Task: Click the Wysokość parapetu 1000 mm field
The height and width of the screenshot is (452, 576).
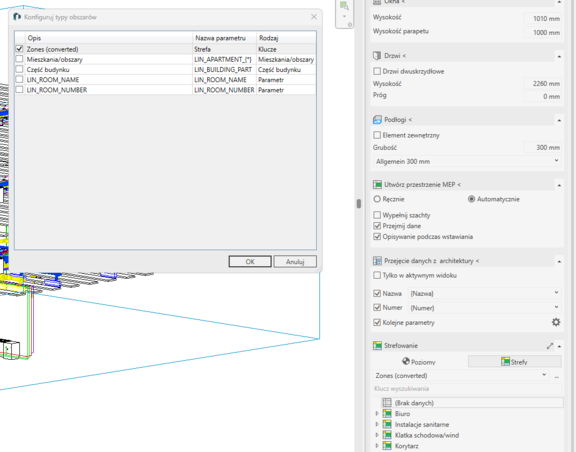Action: click(x=543, y=32)
